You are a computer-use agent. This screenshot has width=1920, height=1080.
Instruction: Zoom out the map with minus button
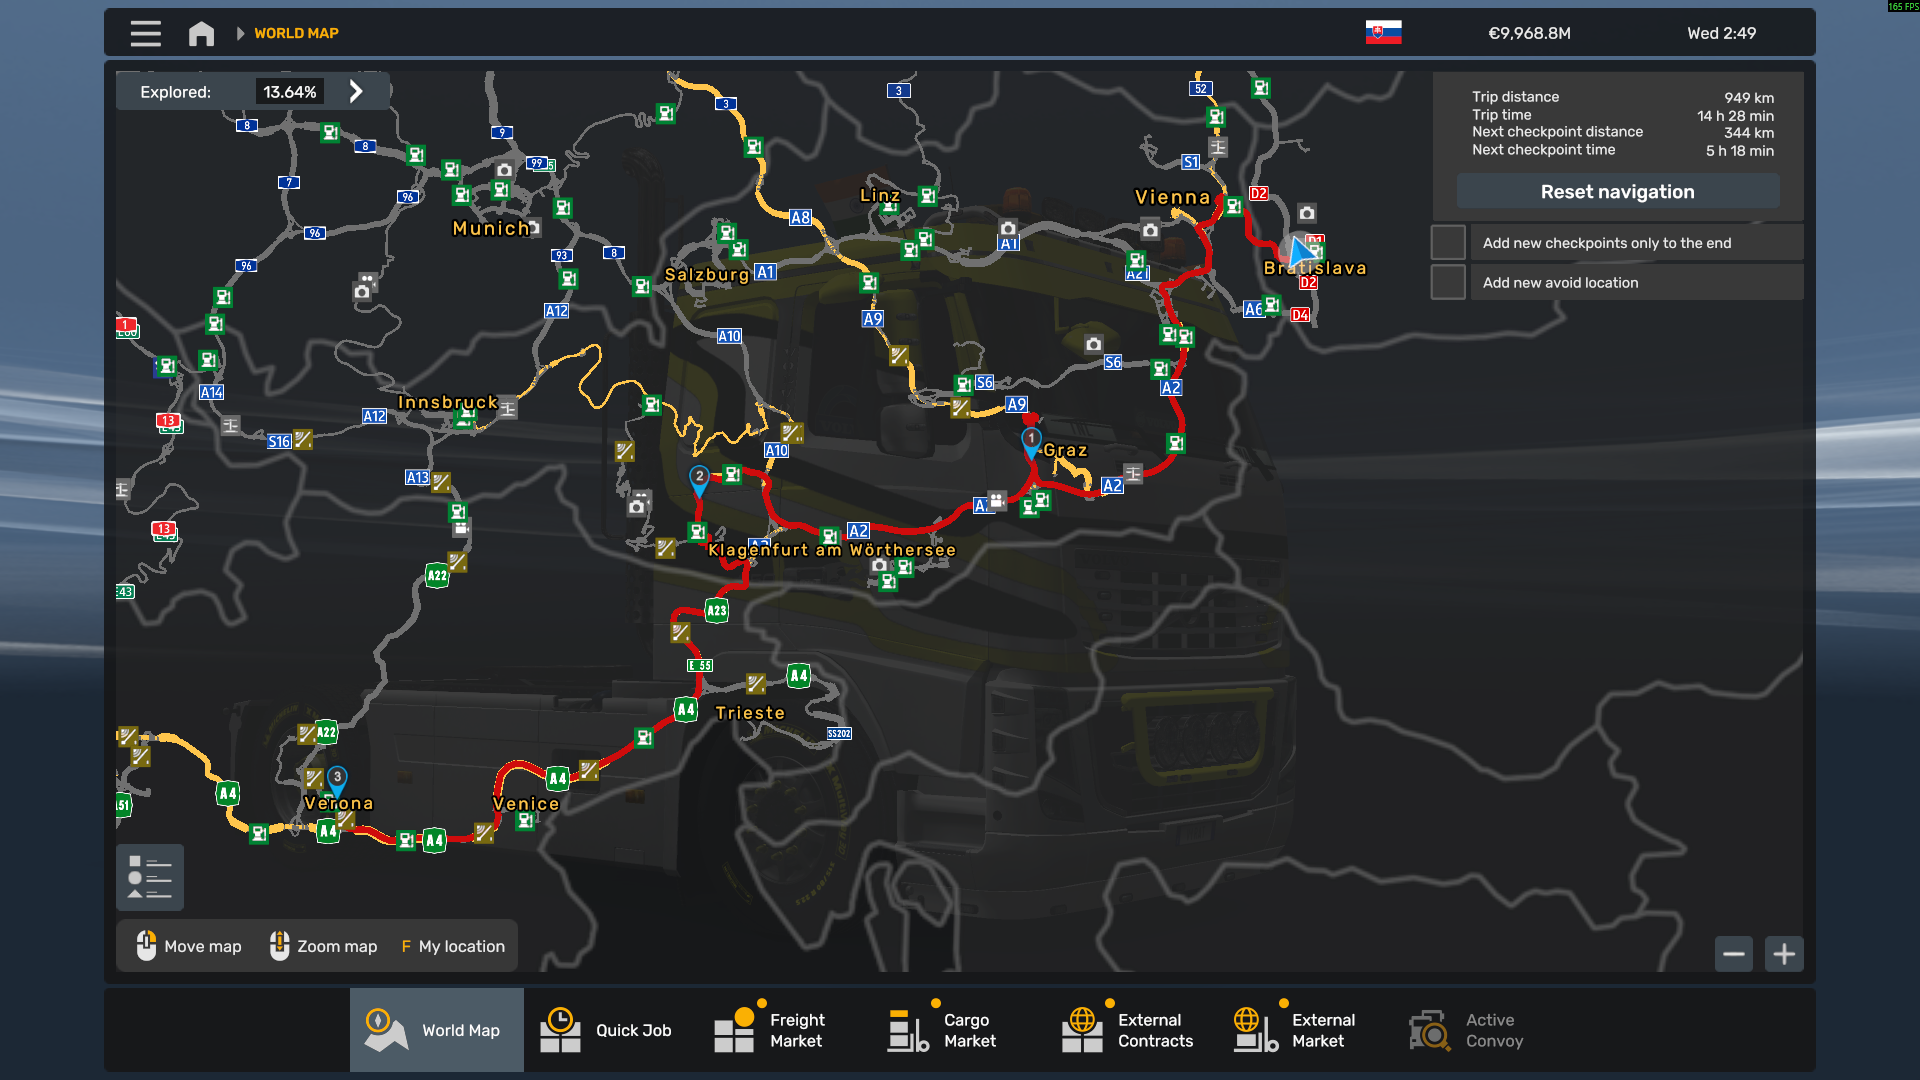click(x=1734, y=954)
